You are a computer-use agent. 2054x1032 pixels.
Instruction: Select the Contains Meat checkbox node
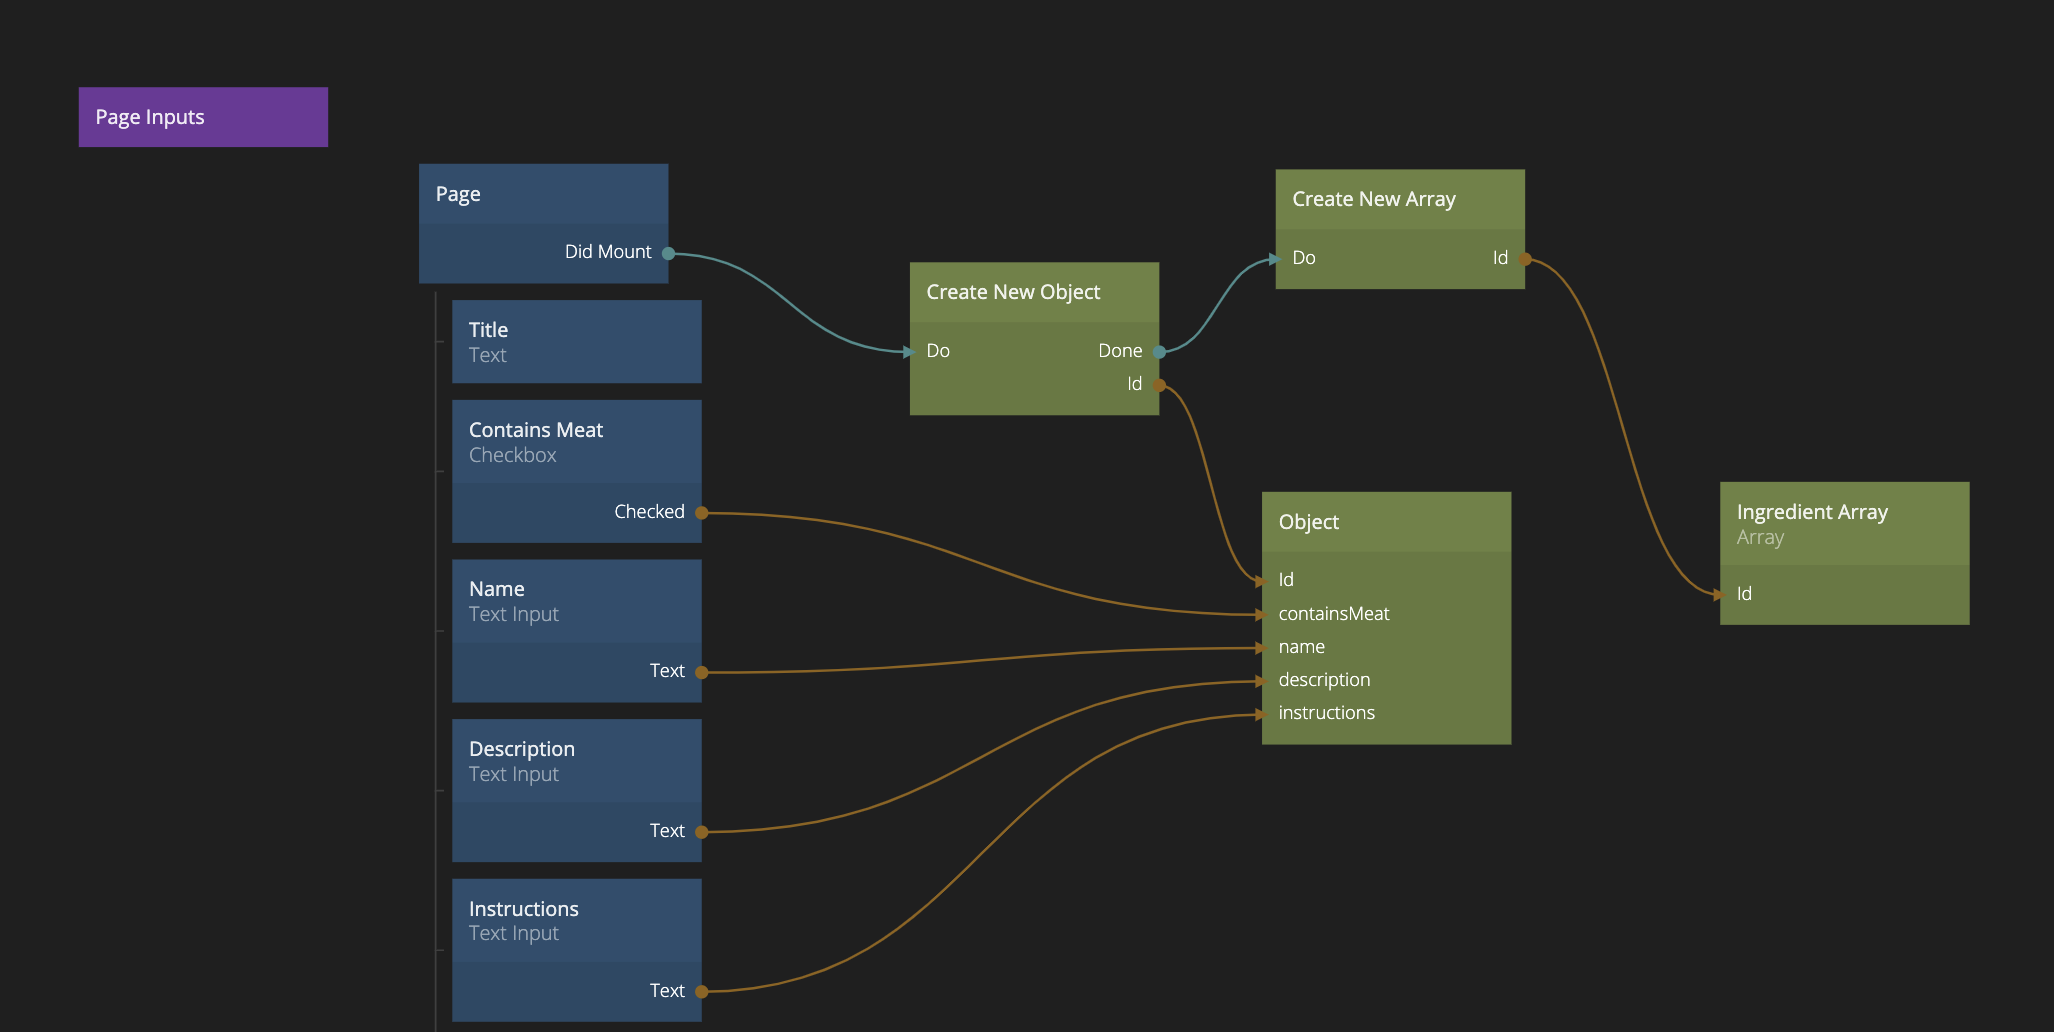pos(576,442)
